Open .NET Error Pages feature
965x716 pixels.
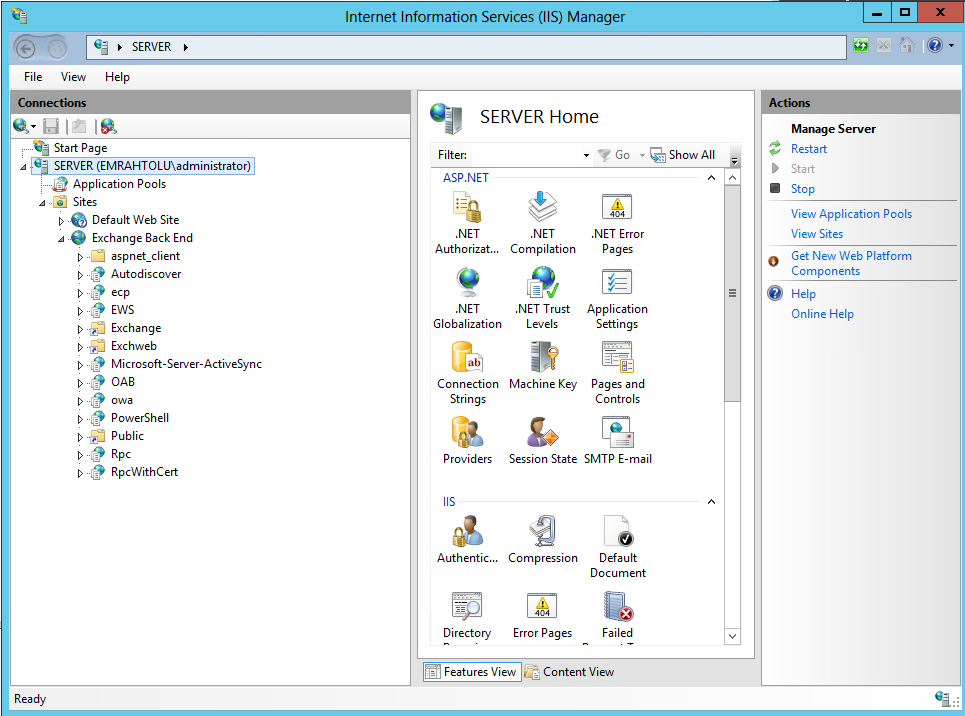(617, 223)
